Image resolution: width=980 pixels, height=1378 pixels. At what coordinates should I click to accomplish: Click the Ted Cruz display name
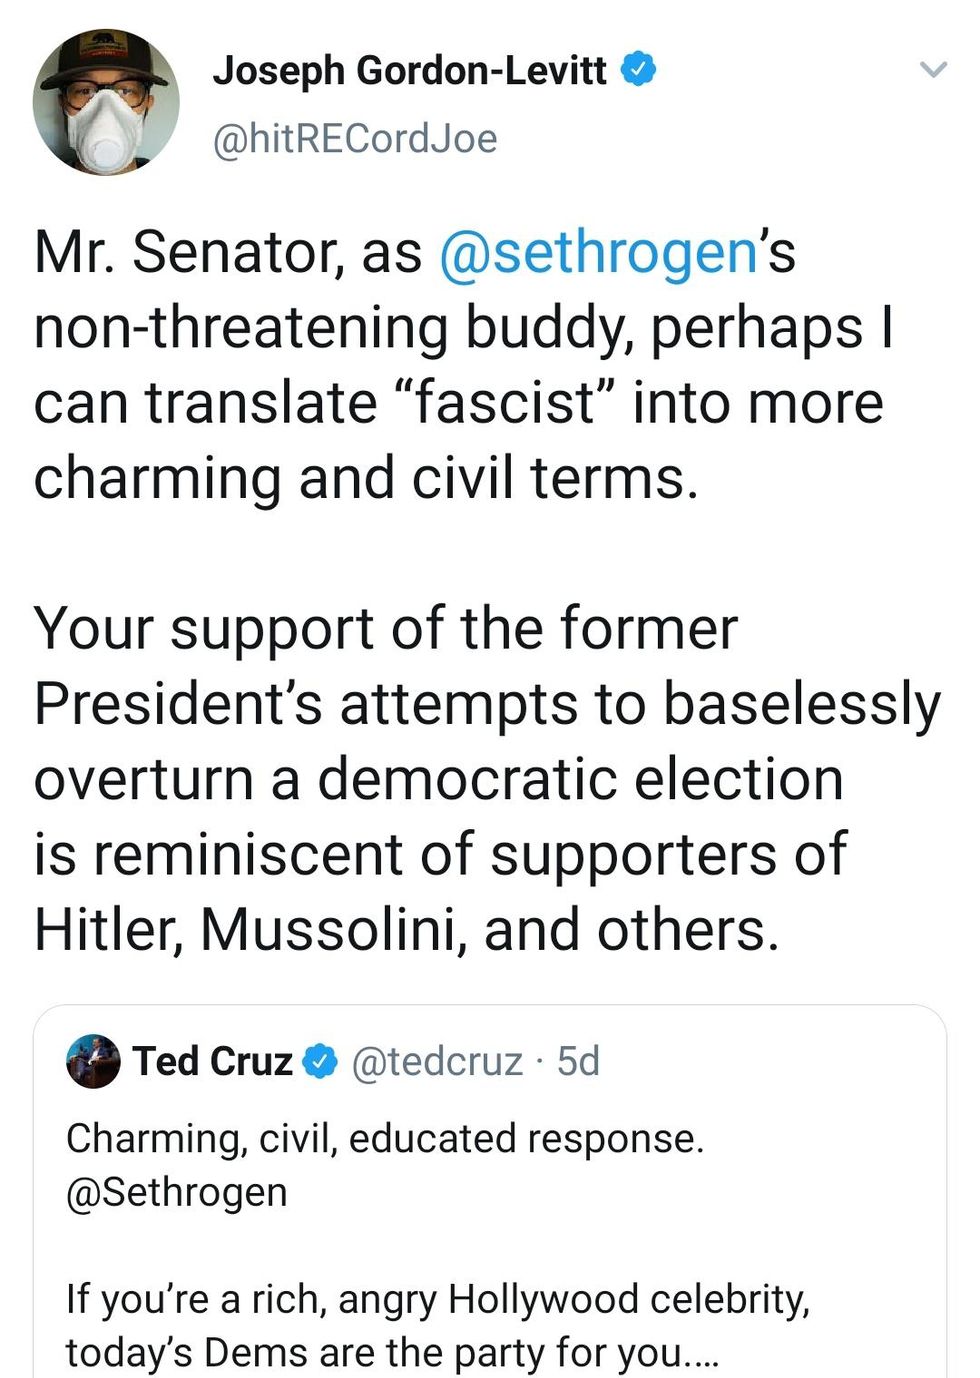[212, 1062]
